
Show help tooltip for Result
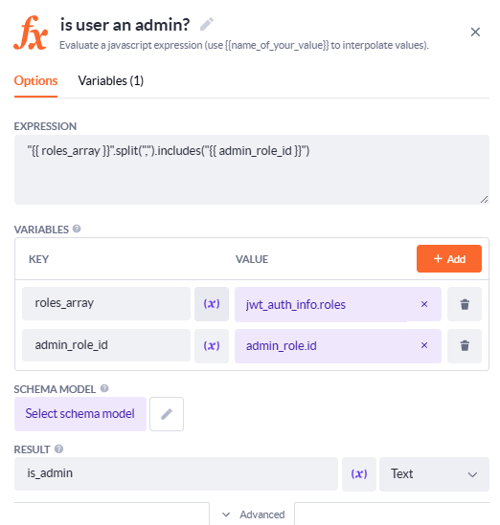[x=59, y=449]
